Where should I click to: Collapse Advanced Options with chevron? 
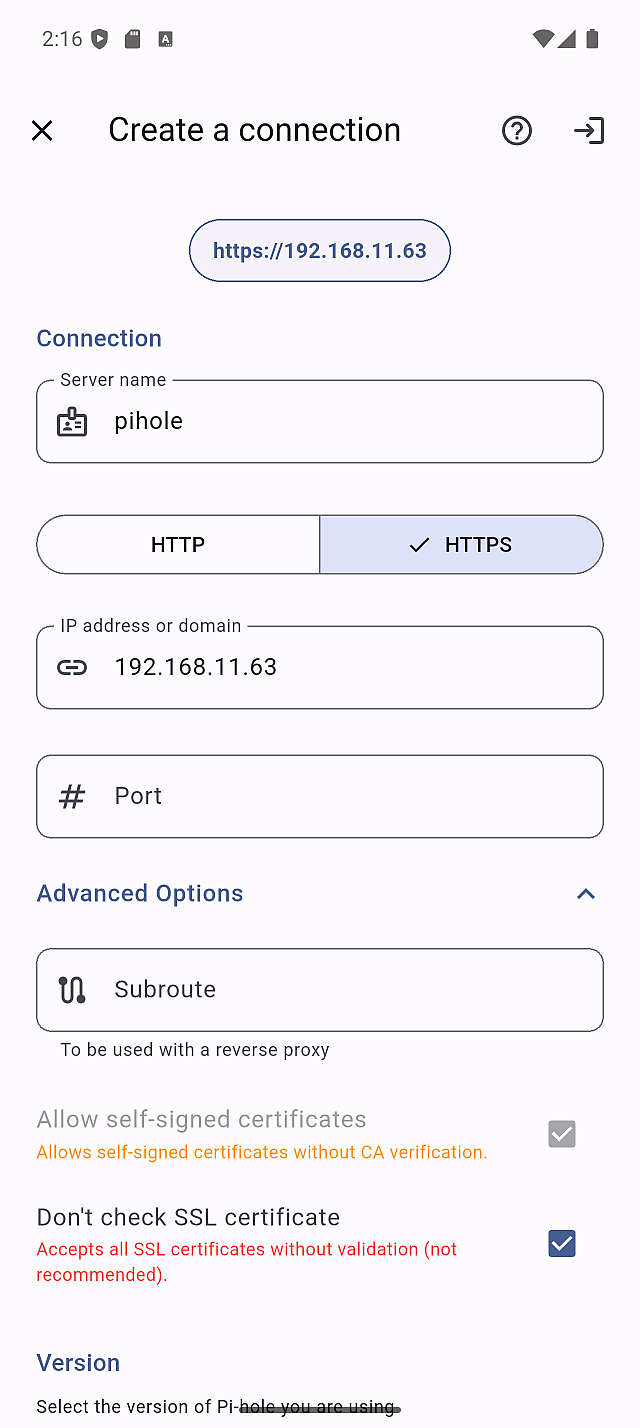tap(586, 894)
